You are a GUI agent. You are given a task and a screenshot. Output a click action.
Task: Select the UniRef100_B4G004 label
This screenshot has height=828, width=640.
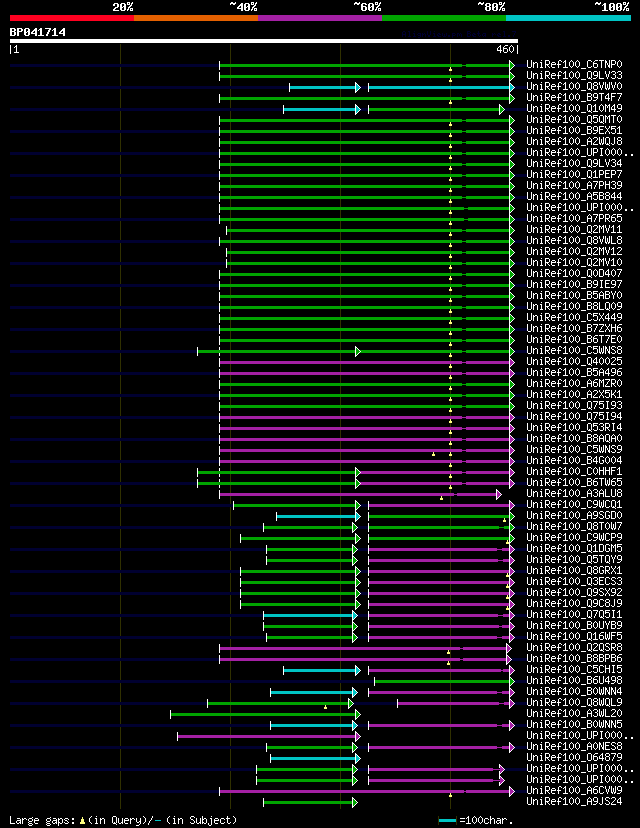[574, 460]
